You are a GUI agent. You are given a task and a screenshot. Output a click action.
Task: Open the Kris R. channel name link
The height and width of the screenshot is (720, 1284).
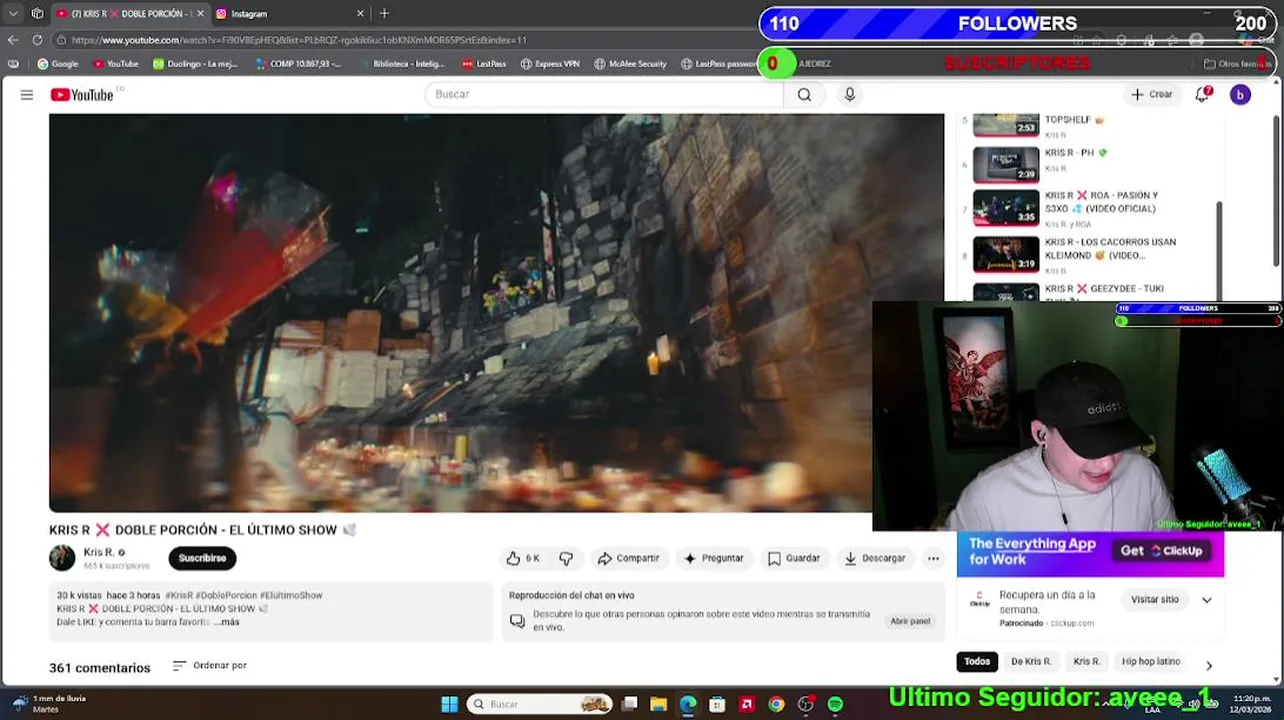[x=98, y=552]
